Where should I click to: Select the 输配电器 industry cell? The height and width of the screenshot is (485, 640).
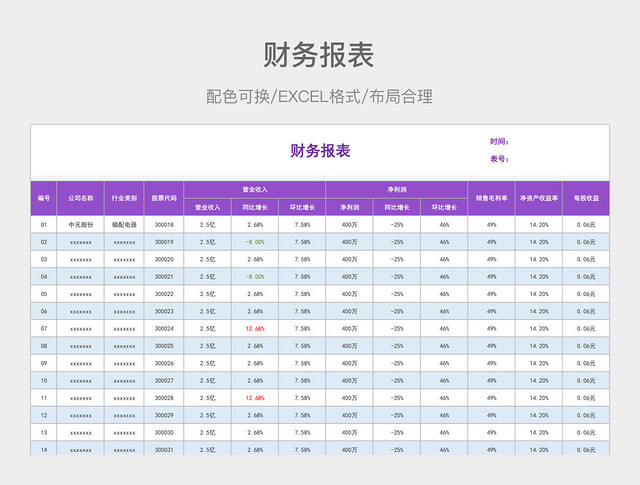point(124,225)
